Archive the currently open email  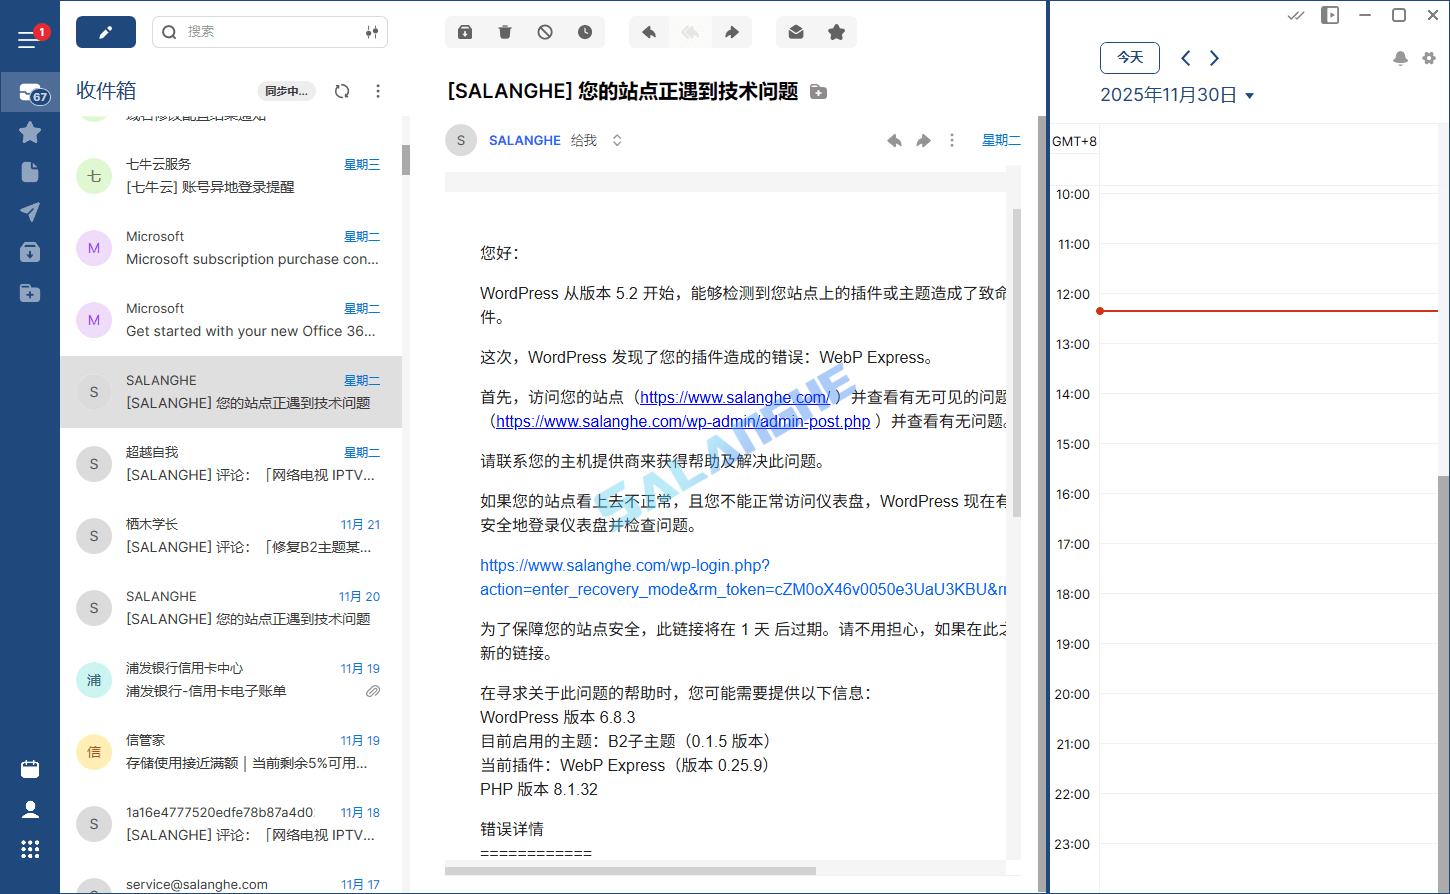pos(464,31)
